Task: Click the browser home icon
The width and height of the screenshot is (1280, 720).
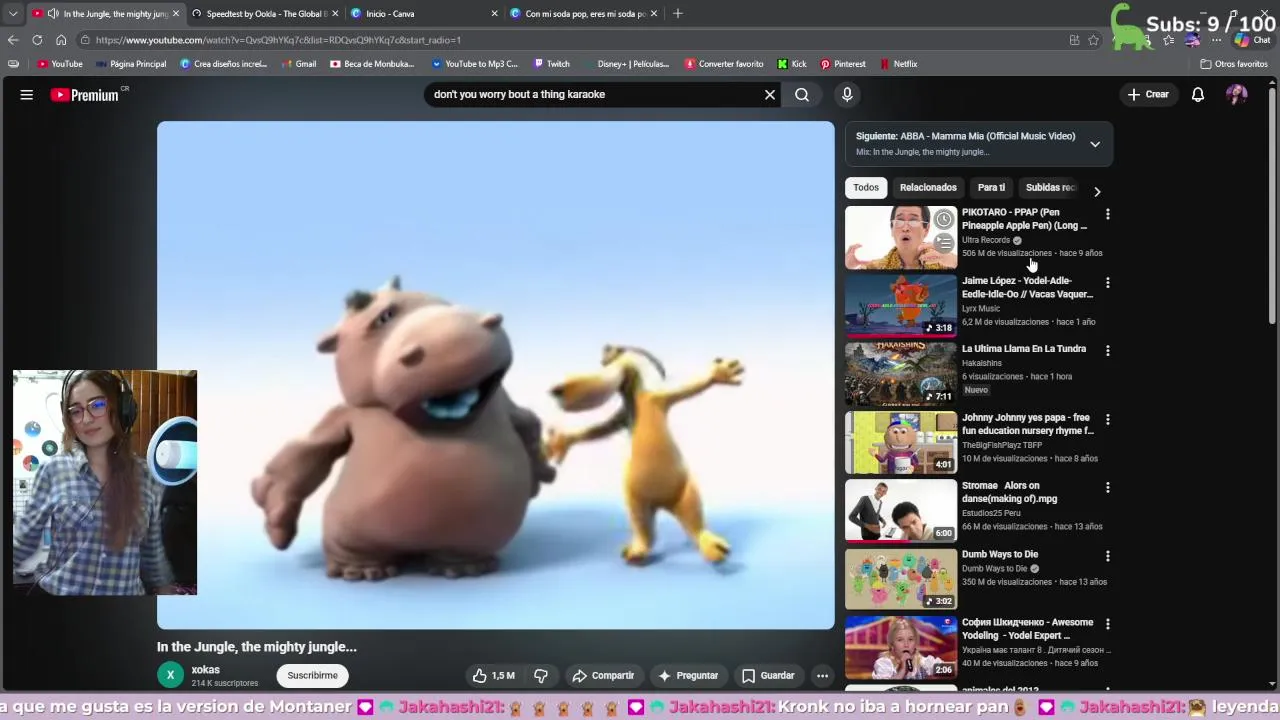Action: 61,40
